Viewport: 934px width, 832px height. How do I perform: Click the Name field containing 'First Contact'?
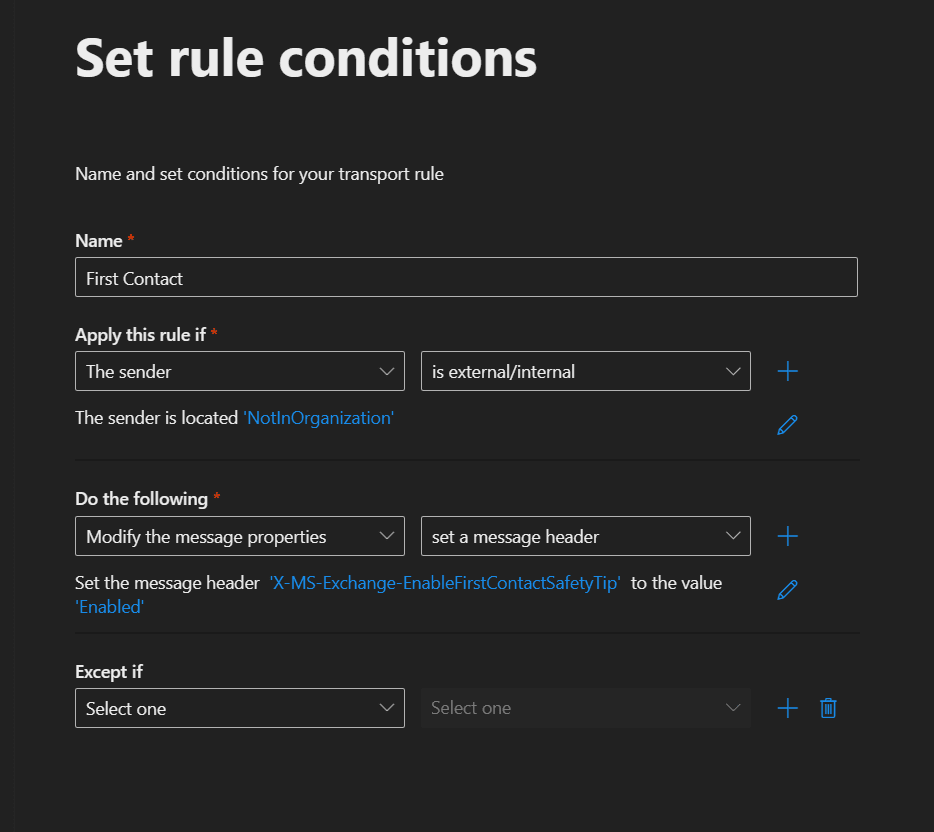point(466,278)
